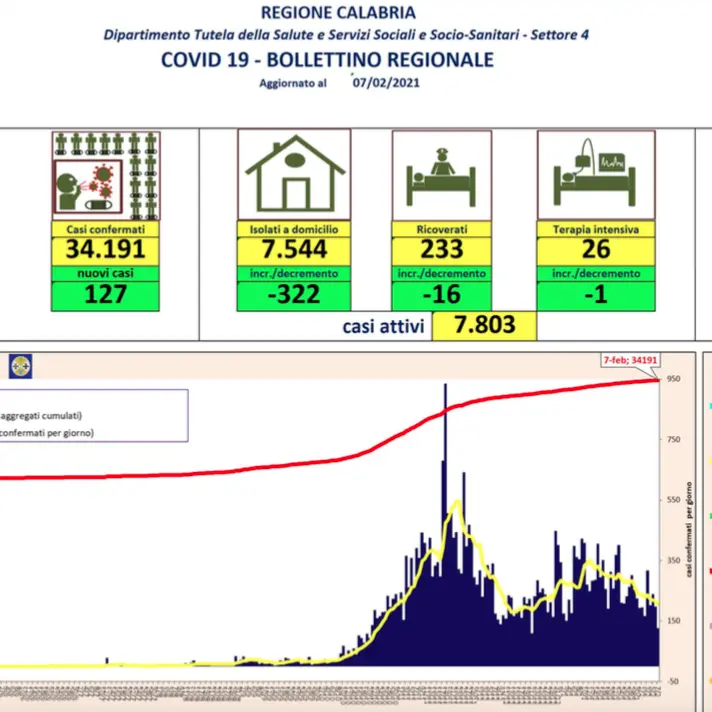The width and height of the screenshot is (712, 712).
Task: Select the chart legend box
Action: coord(93,415)
